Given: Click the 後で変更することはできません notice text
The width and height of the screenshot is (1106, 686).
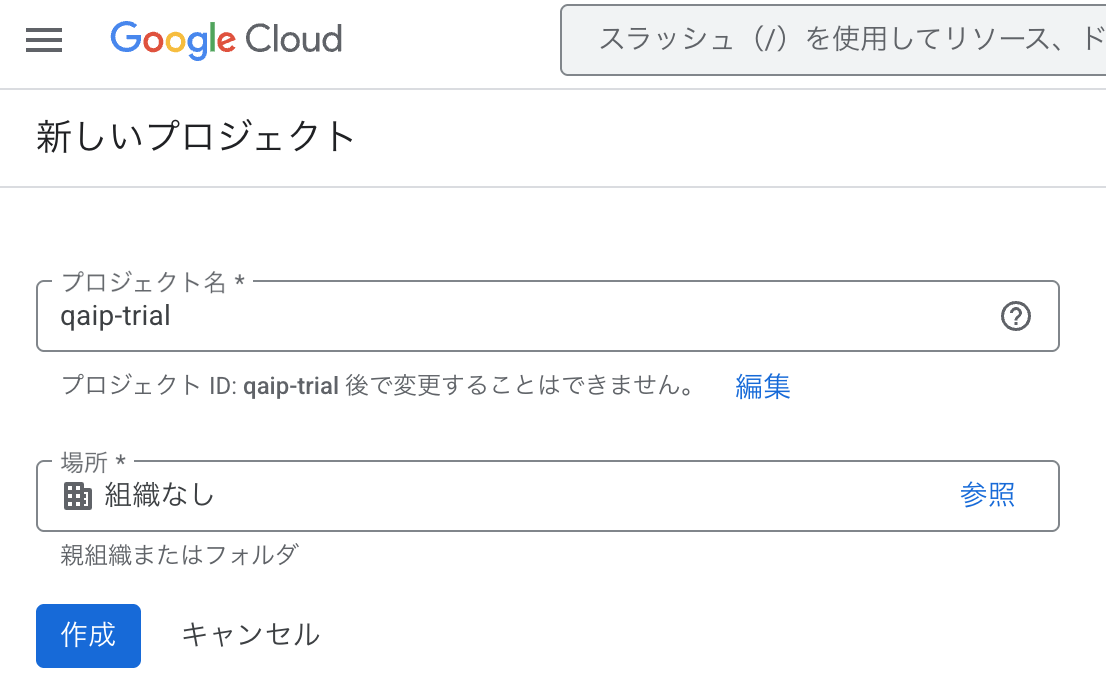Looking at the screenshot, I should click(520, 386).
